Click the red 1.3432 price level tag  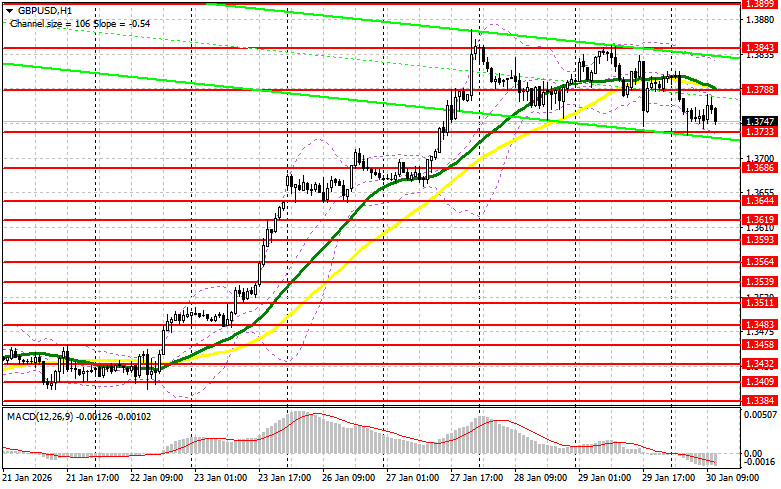(x=759, y=364)
